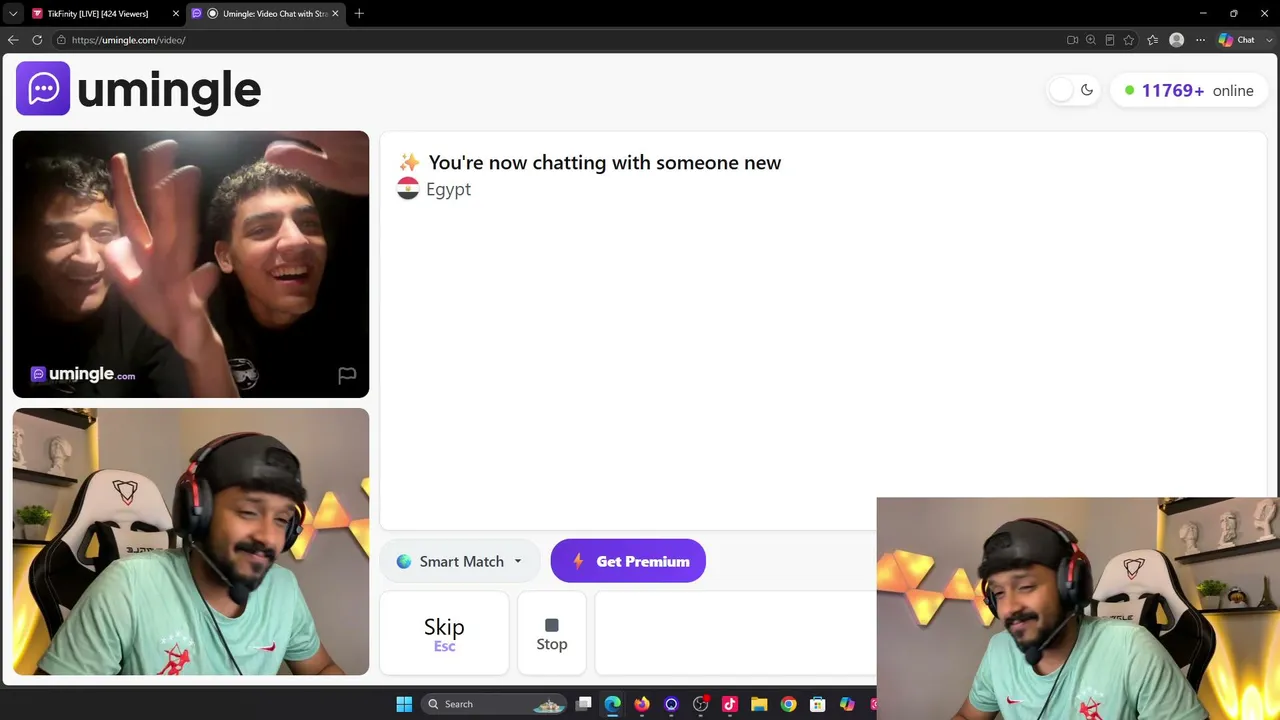Open Microsoft Store from the taskbar
1280x720 pixels.
pos(818,704)
